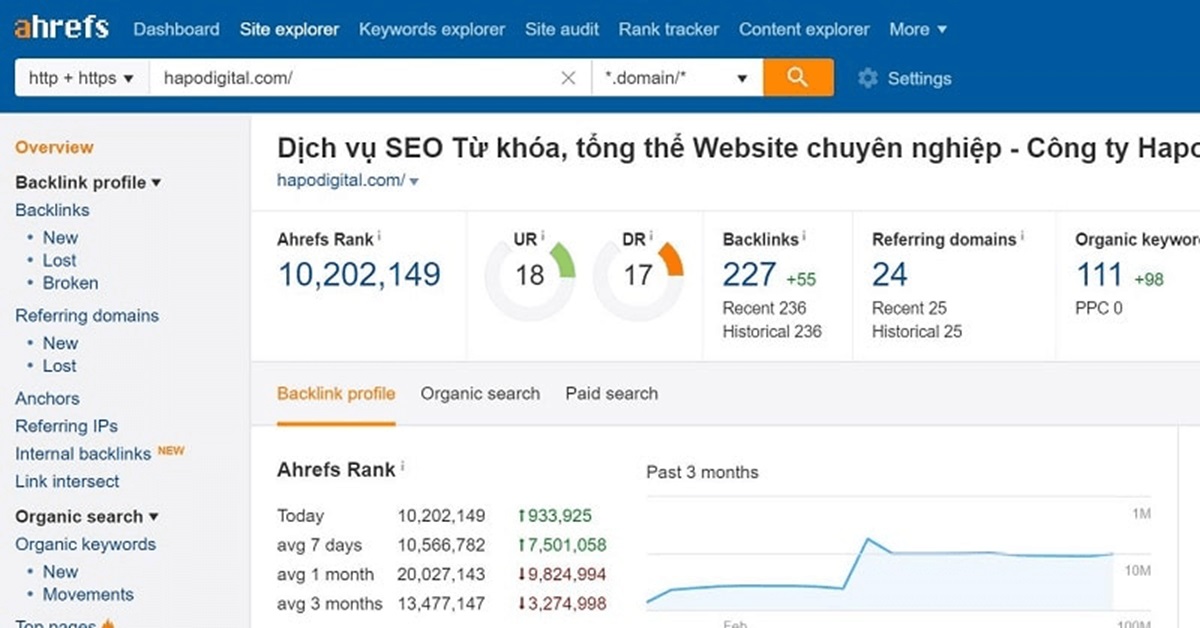Viewport: 1200px width, 628px height.
Task: Open the http + https protocol dropdown
Action: click(x=82, y=78)
